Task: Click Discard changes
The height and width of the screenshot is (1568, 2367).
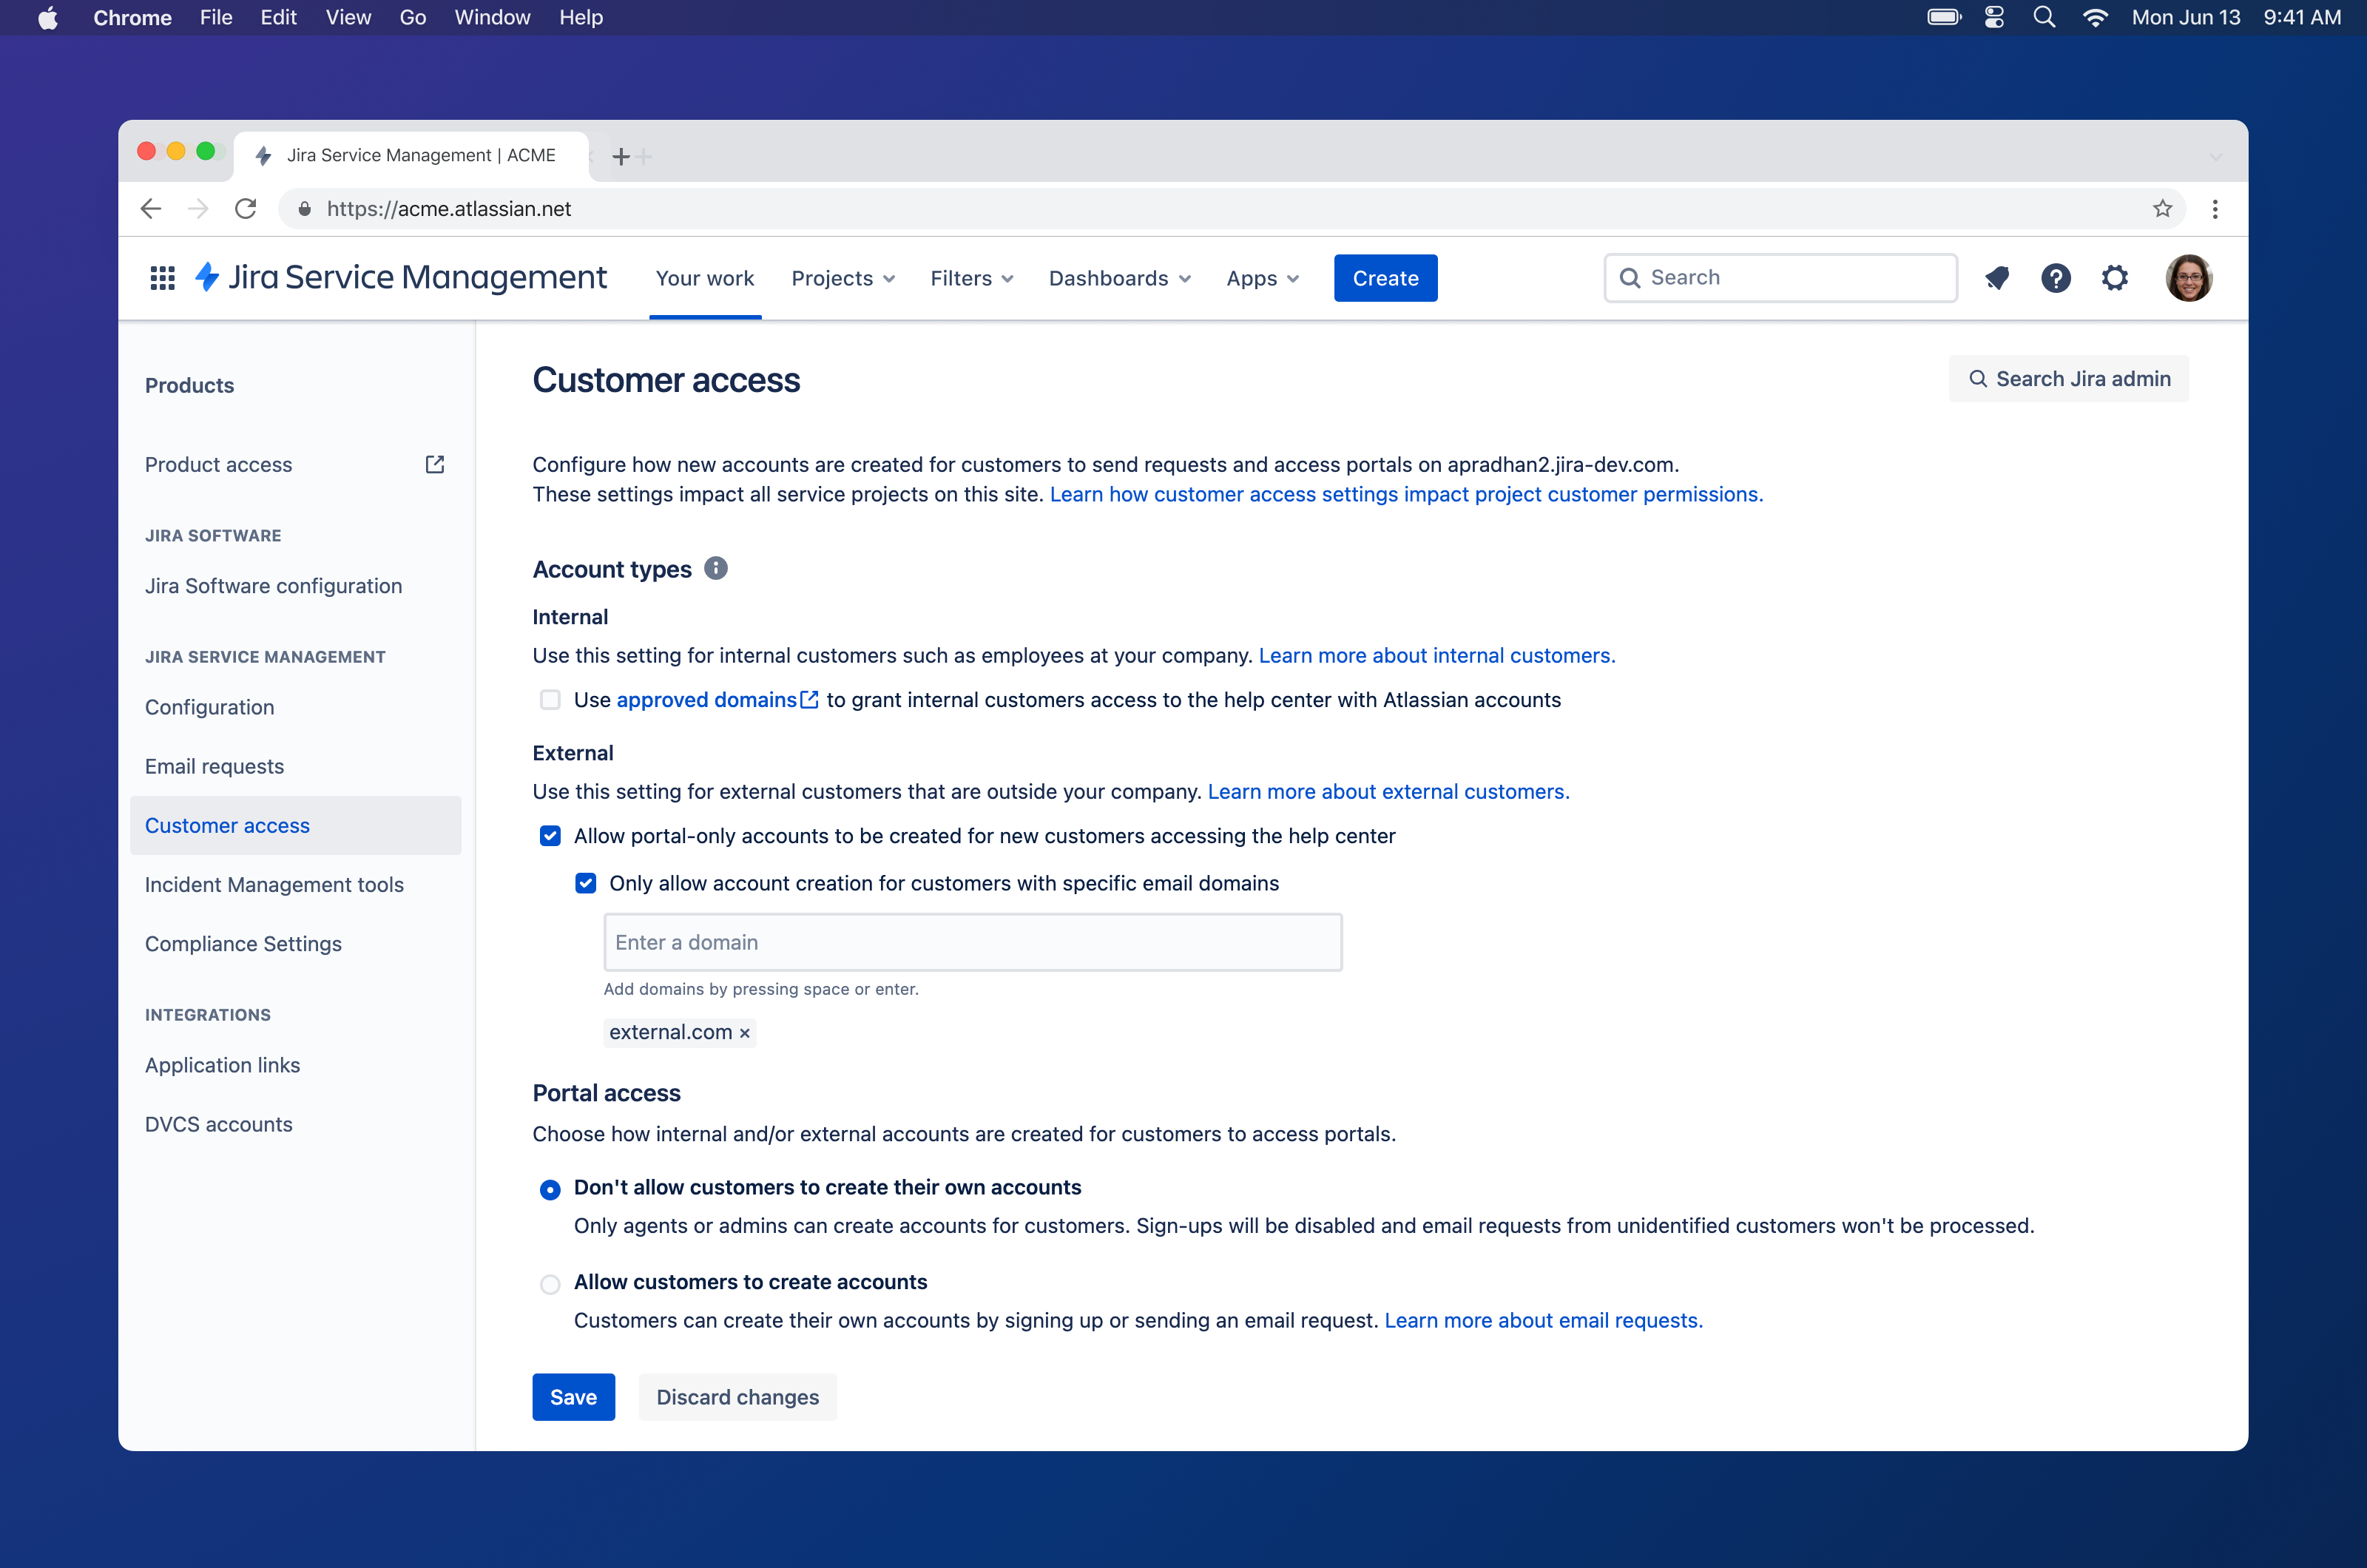Action: tap(737, 1397)
